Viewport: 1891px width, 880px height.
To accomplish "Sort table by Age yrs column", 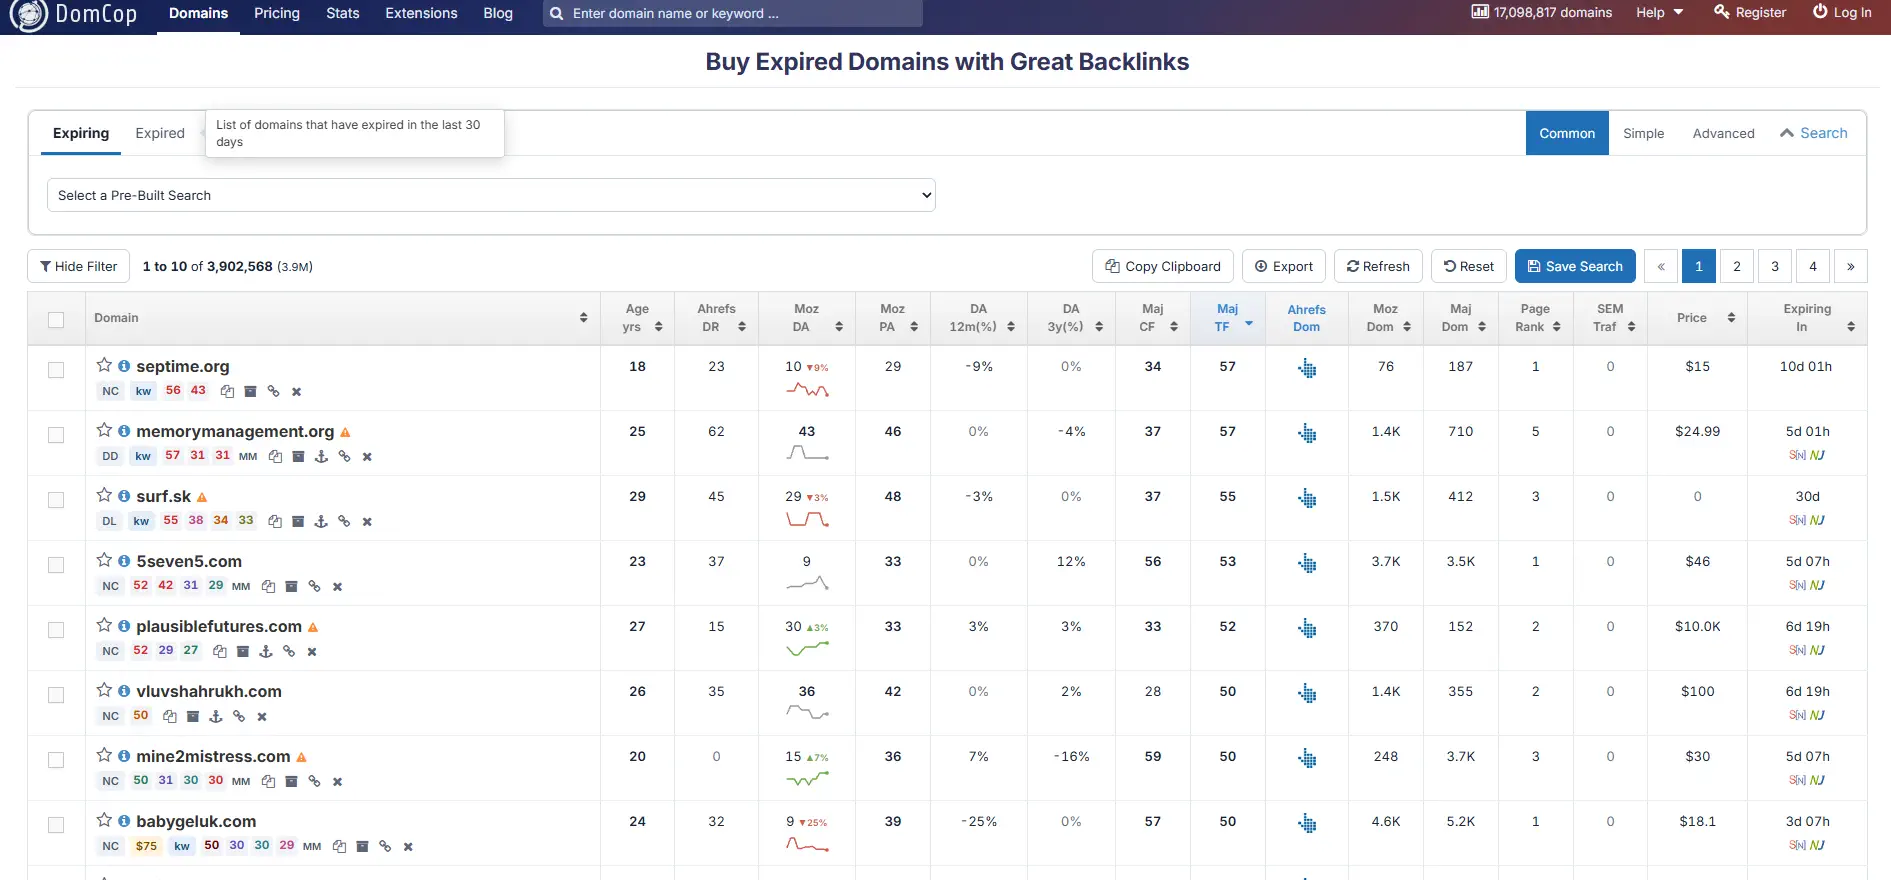I will pyautogui.click(x=637, y=318).
